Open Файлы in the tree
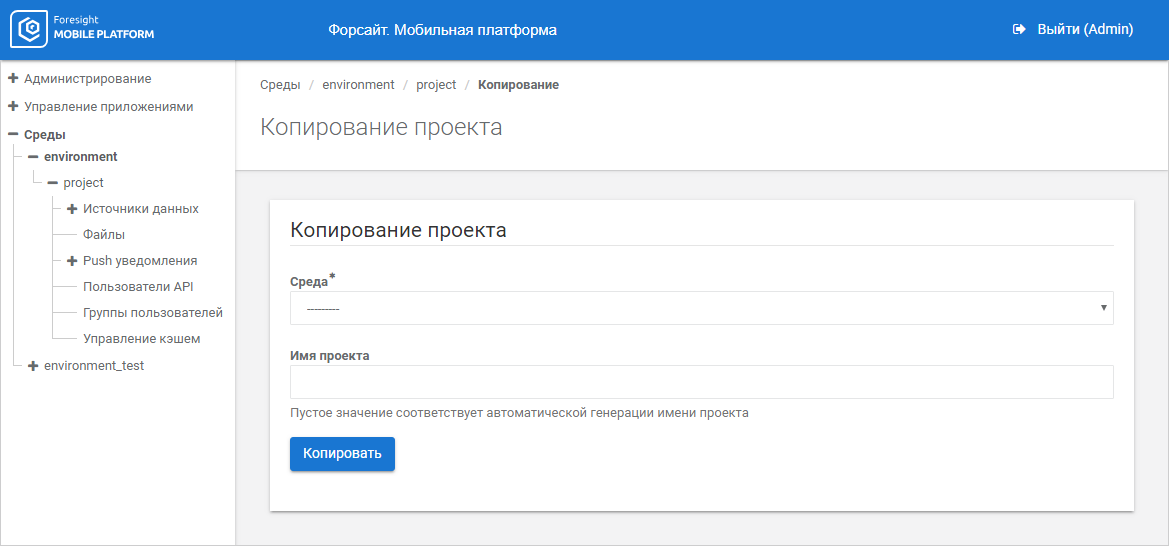Viewport: 1169px width, 546px height. (104, 235)
